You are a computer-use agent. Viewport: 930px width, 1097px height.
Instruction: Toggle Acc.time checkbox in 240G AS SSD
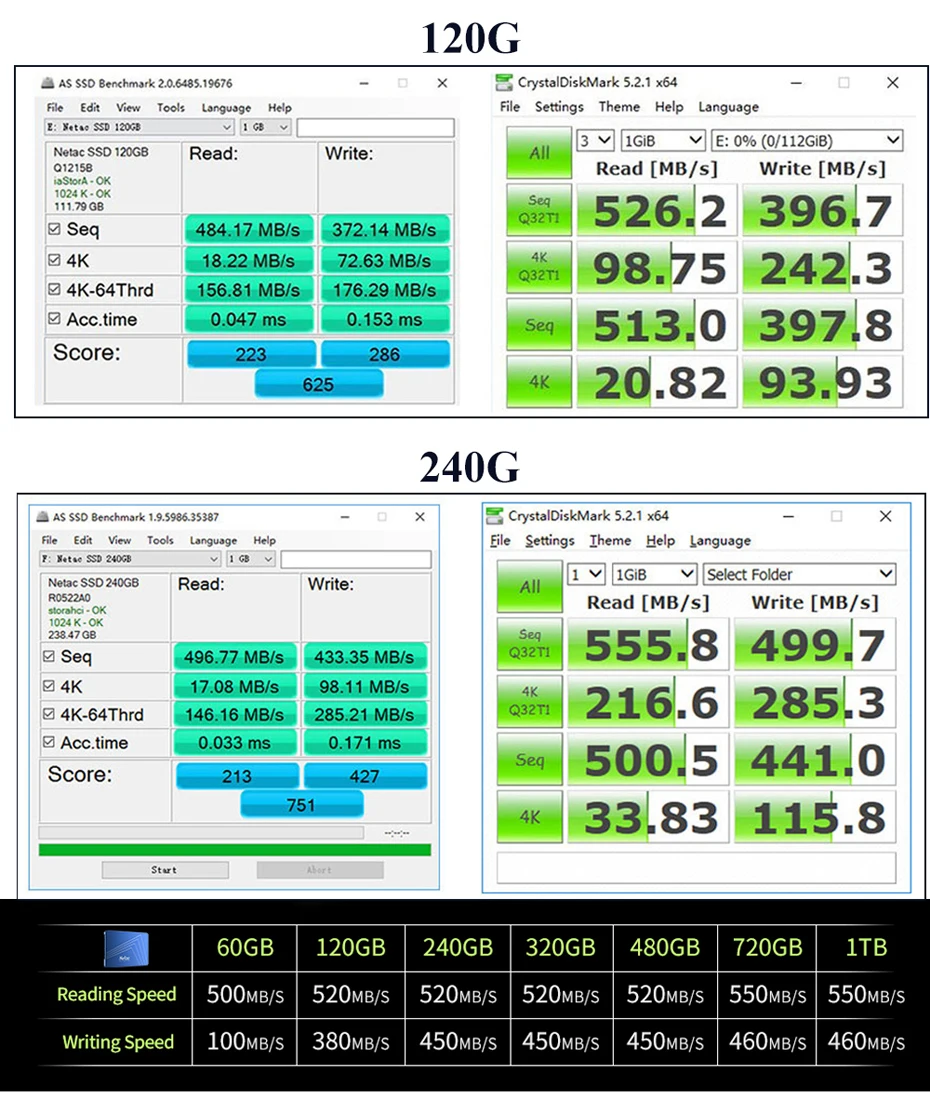point(48,742)
